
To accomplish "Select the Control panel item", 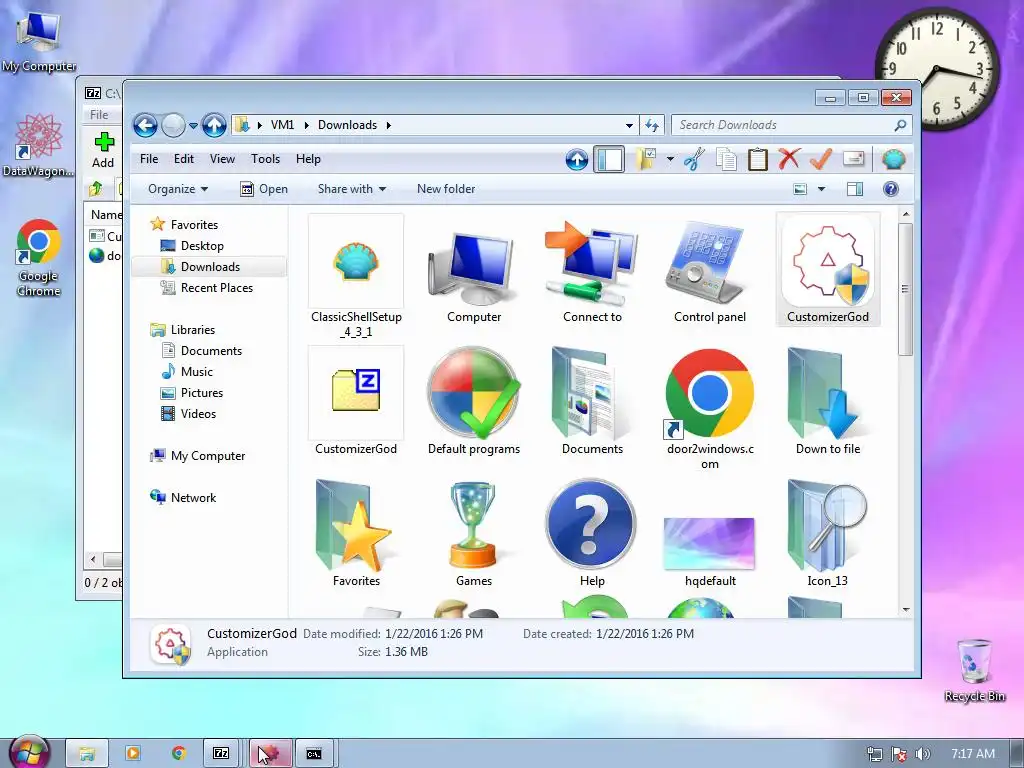I will click(710, 271).
